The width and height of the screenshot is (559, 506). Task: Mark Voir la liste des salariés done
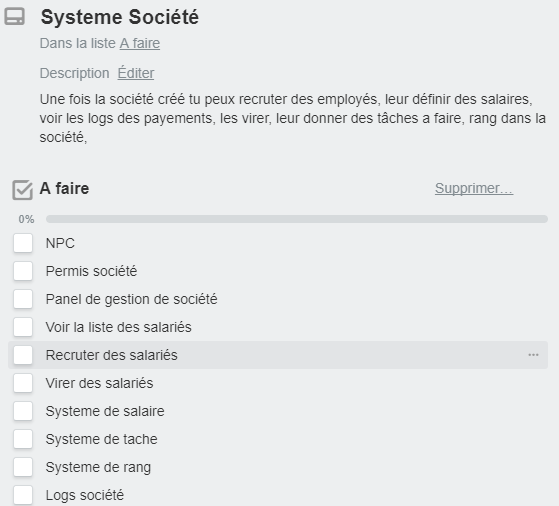23,327
